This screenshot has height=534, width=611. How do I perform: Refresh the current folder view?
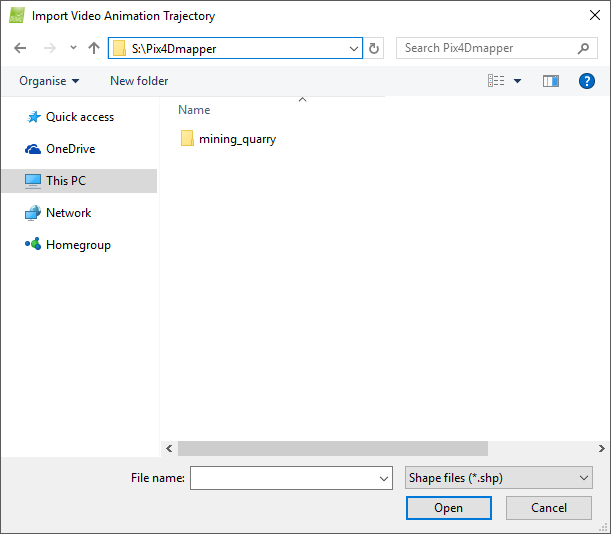pyautogui.click(x=375, y=48)
